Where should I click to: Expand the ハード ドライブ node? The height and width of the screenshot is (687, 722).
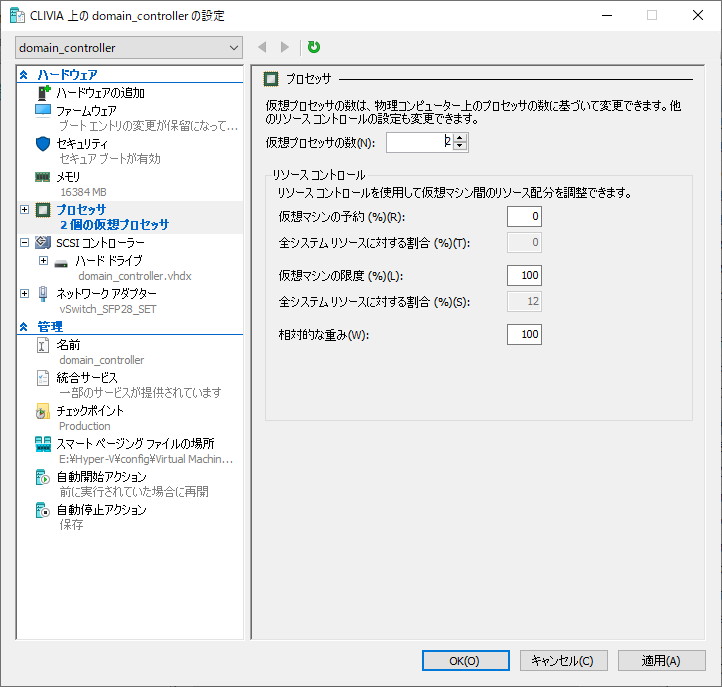pos(43,261)
